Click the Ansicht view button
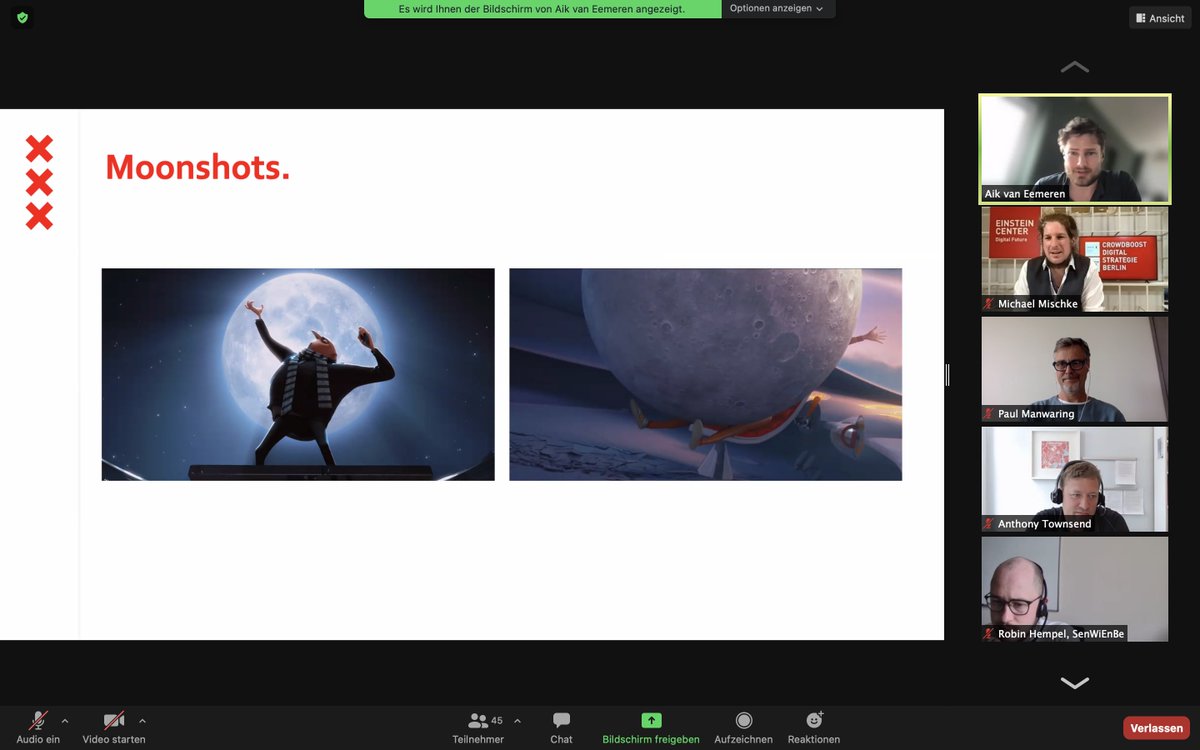1200x750 pixels. pos(1160,18)
